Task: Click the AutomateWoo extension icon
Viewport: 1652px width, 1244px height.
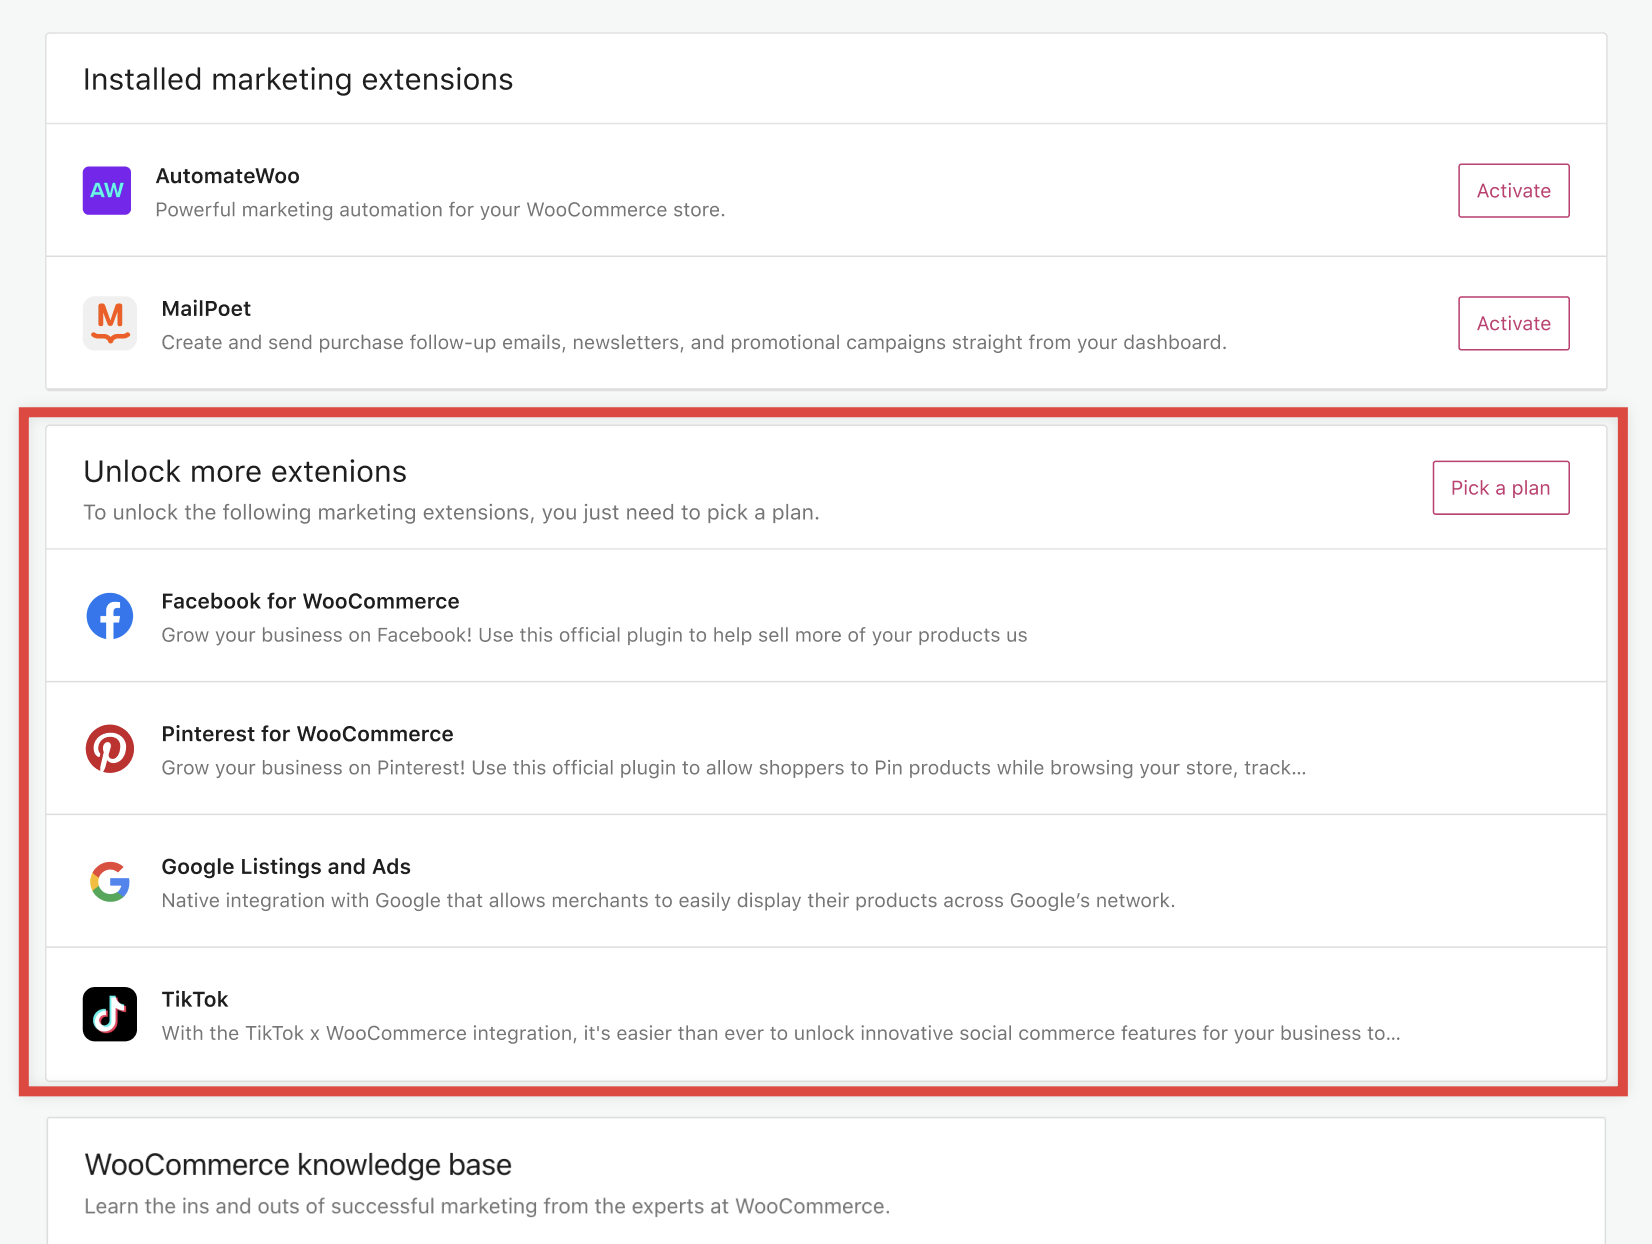Action: point(106,190)
